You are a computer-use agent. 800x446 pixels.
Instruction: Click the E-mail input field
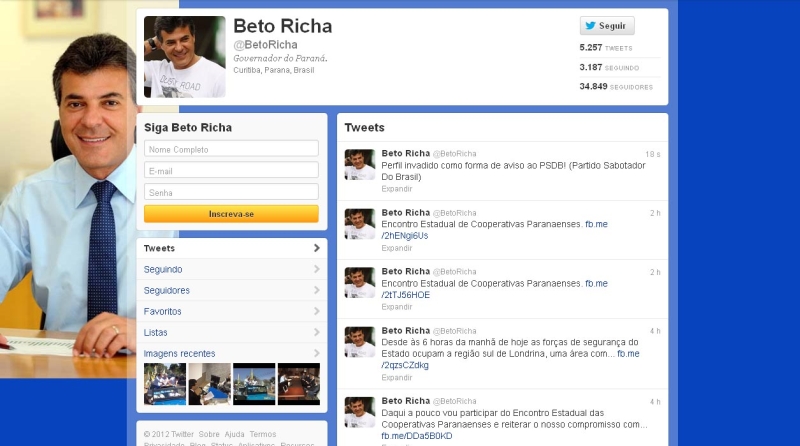pos(231,170)
